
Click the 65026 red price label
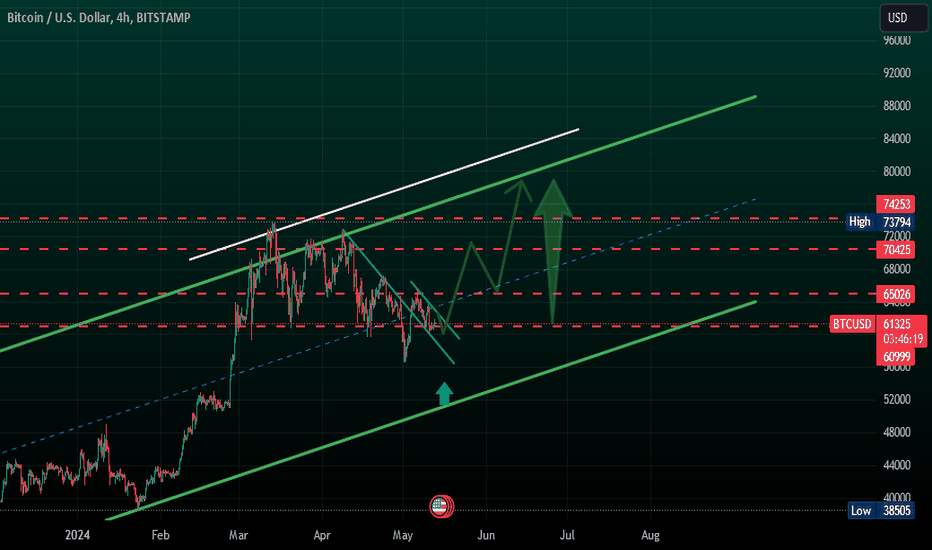[x=896, y=294]
